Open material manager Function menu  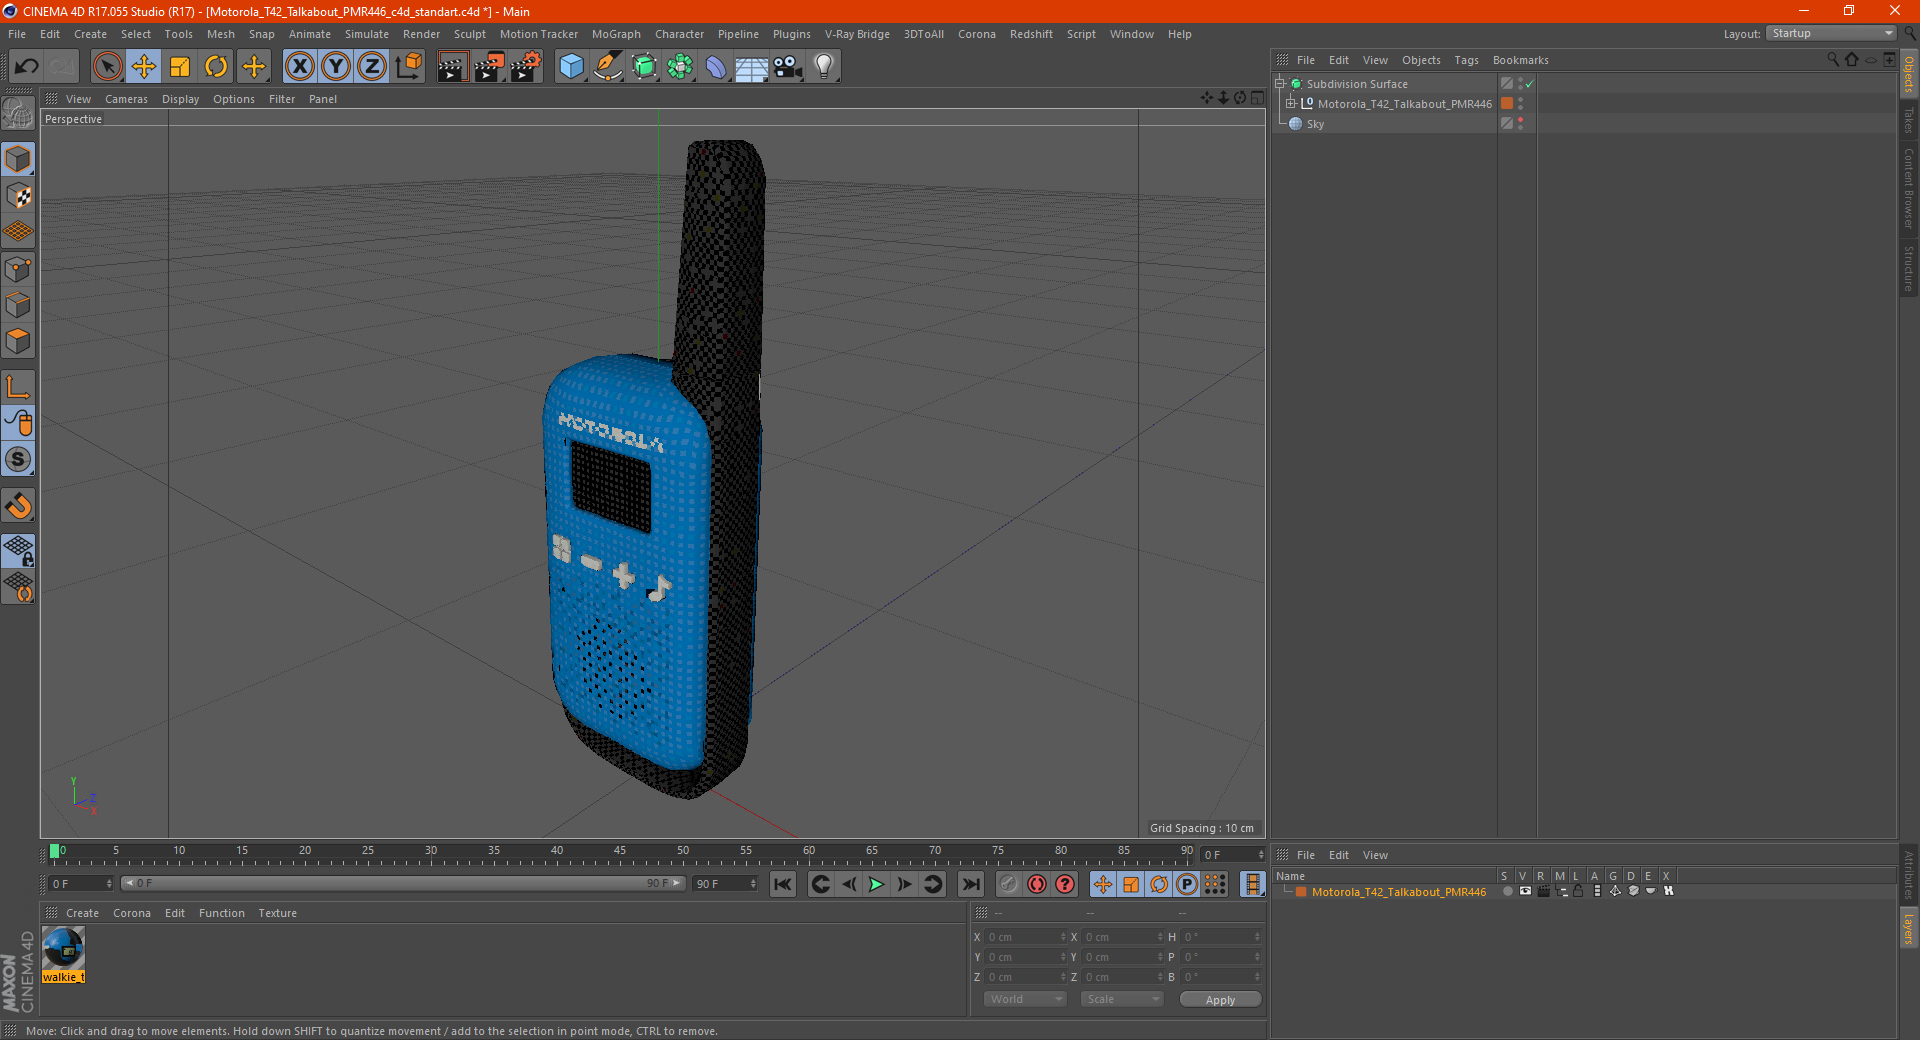point(221,913)
